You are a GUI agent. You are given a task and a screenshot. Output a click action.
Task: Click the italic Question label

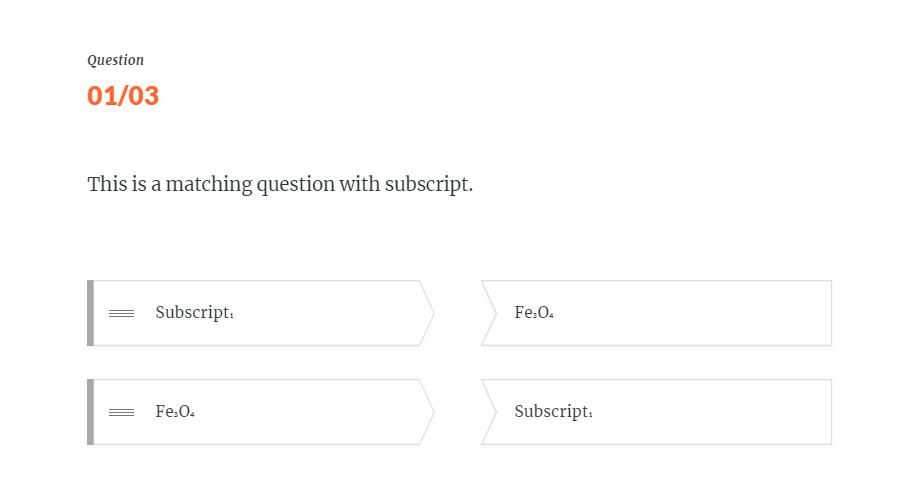click(115, 60)
